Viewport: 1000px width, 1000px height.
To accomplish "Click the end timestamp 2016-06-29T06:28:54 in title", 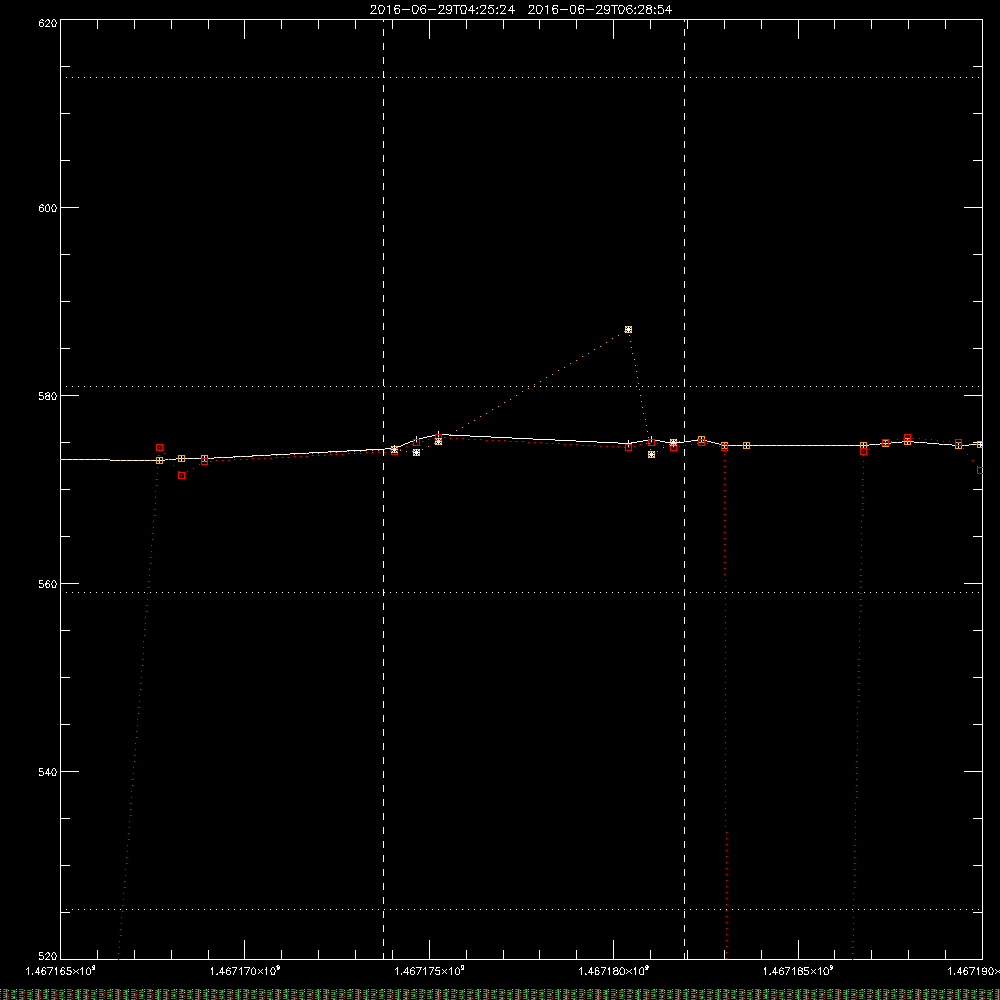I will point(599,10).
